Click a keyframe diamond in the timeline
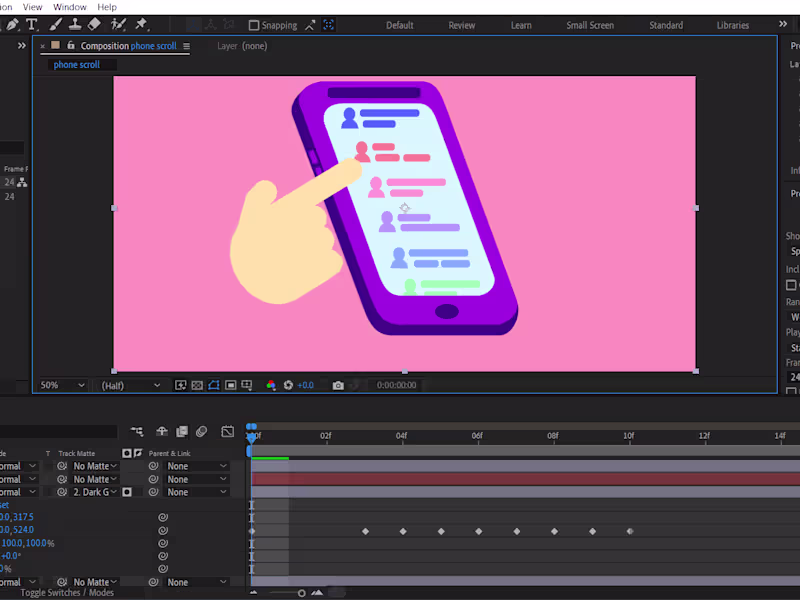This screenshot has height=600, width=800. pos(365,531)
